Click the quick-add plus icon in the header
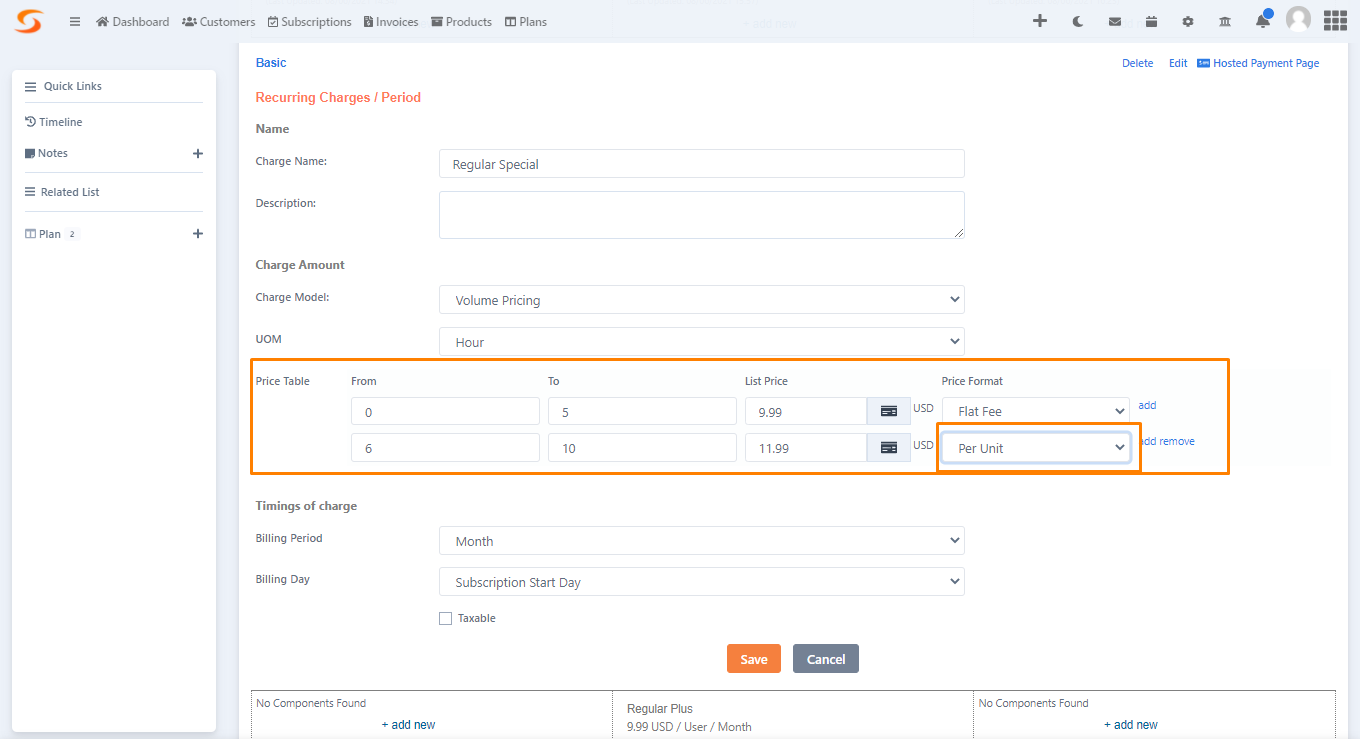Screen dimensions: 1360x739 (x=1040, y=19)
